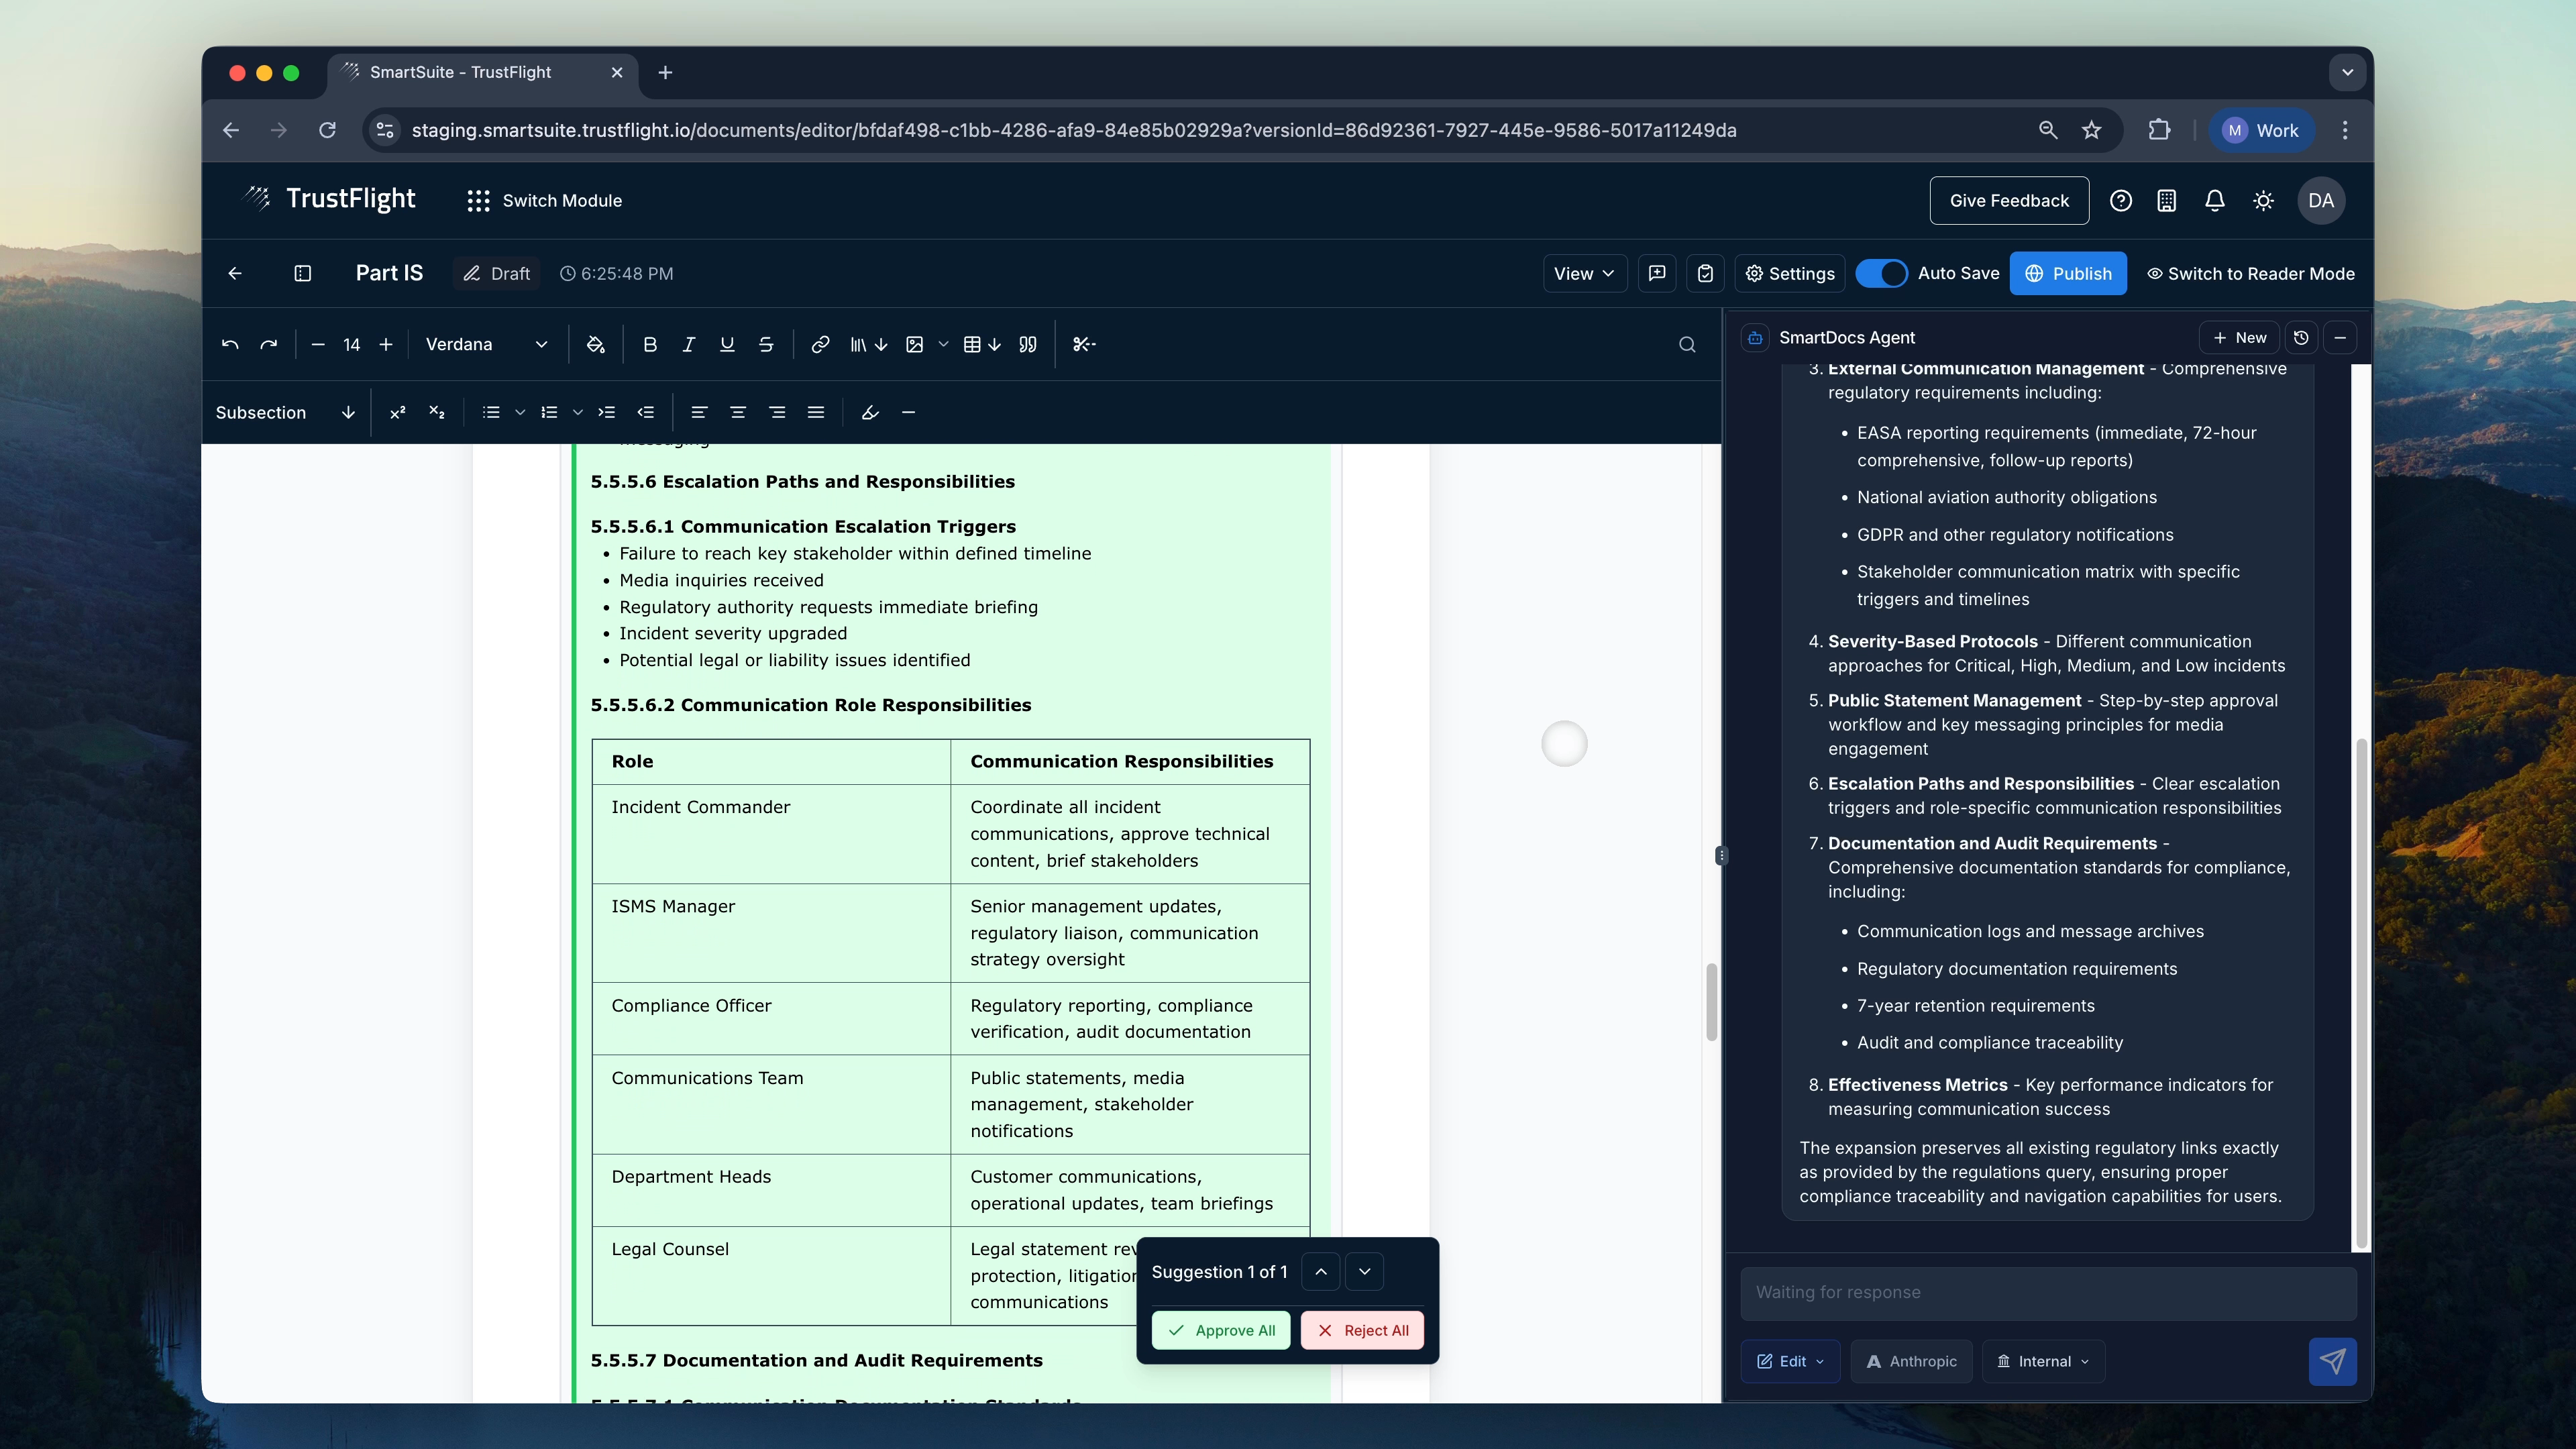Expand the View dropdown menu

1583,274
